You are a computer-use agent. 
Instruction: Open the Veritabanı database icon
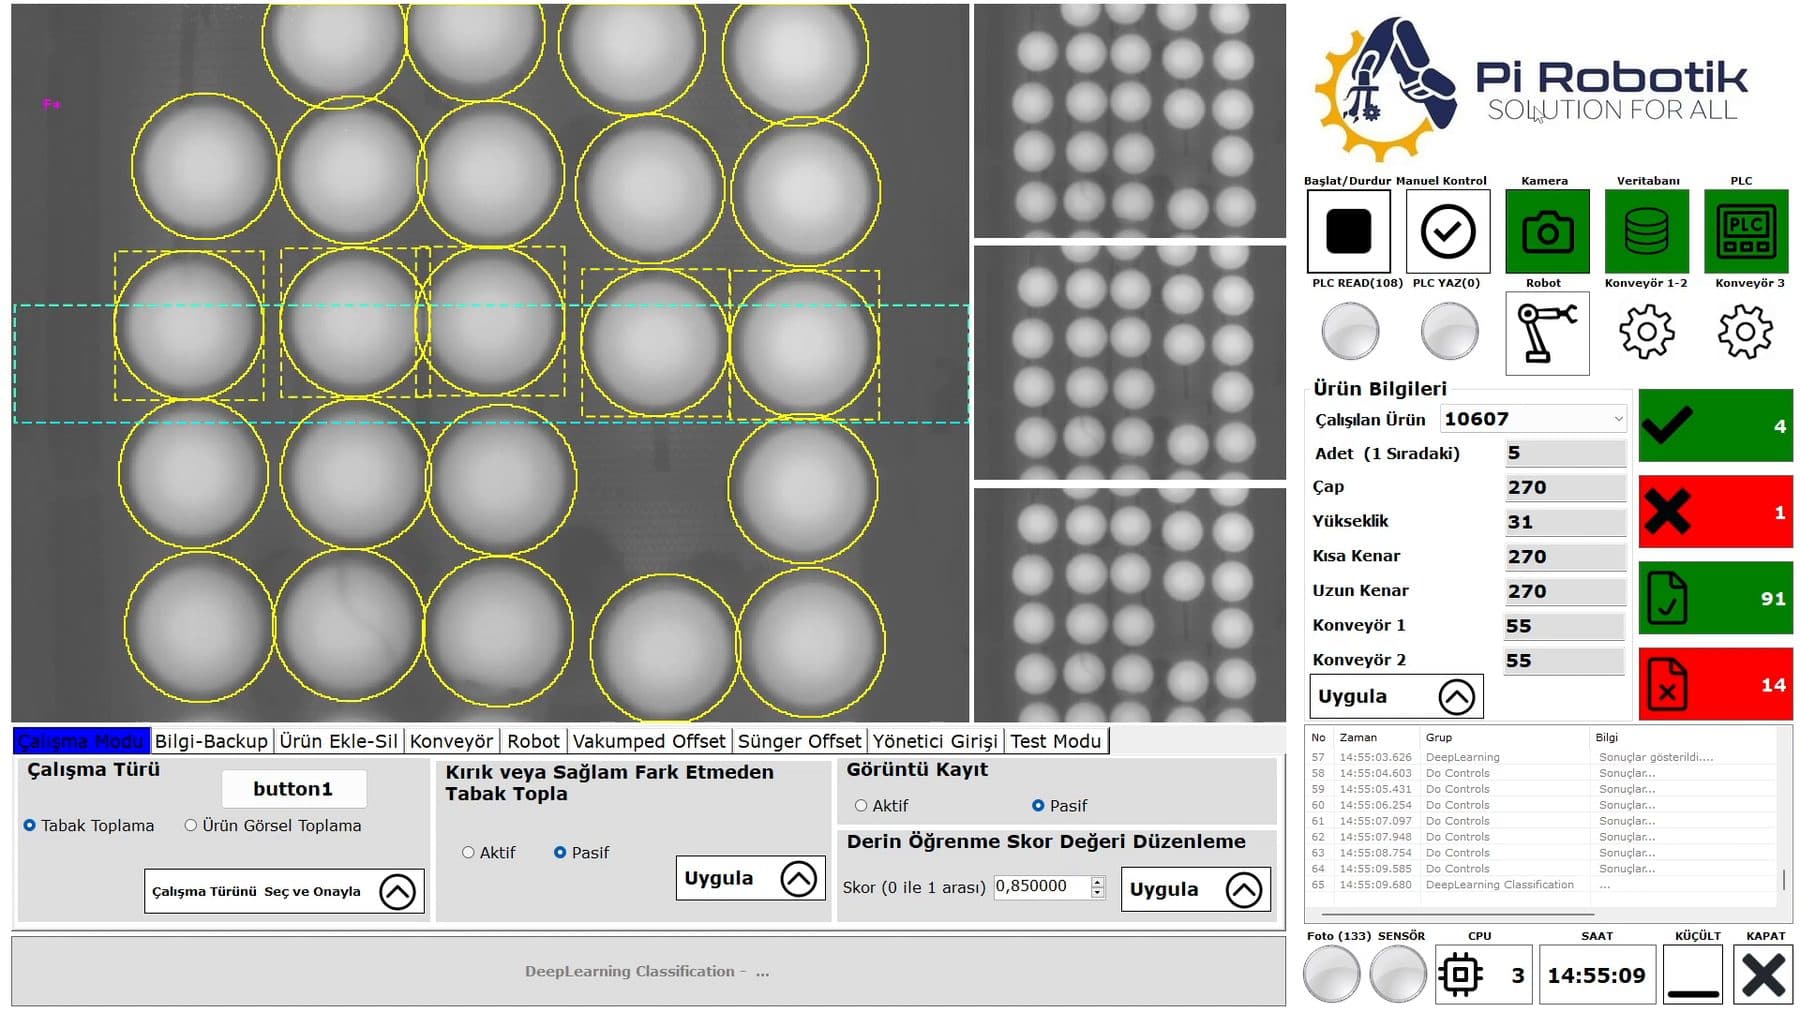pyautogui.click(x=1646, y=231)
